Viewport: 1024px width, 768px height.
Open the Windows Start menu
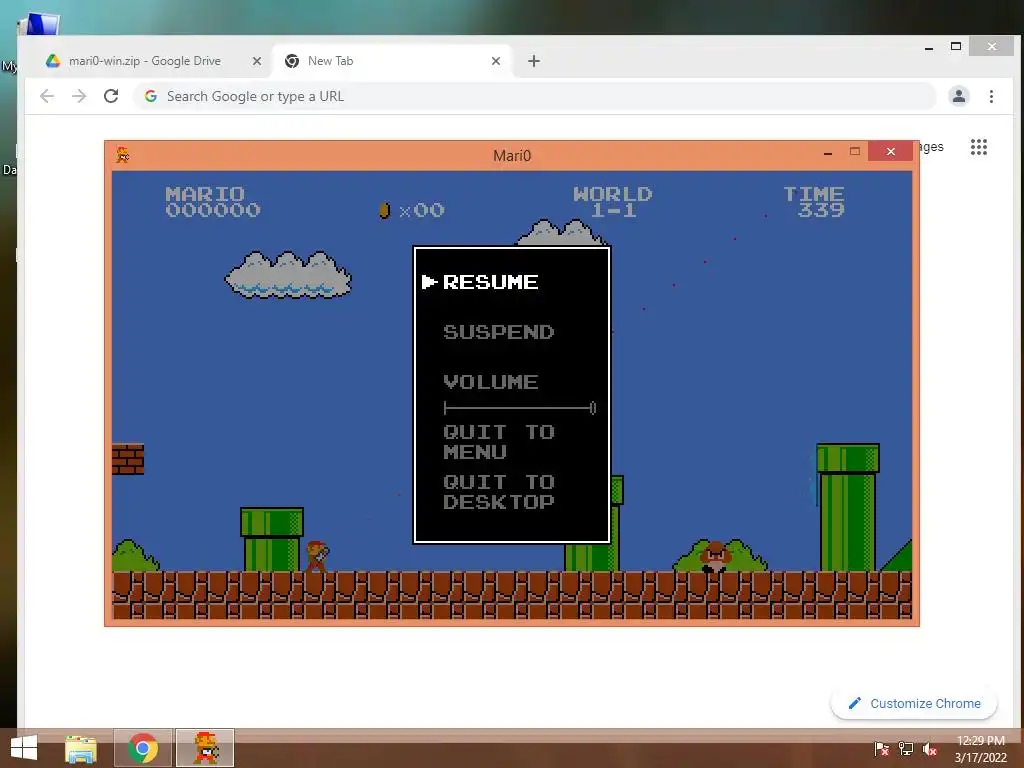coord(24,748)
